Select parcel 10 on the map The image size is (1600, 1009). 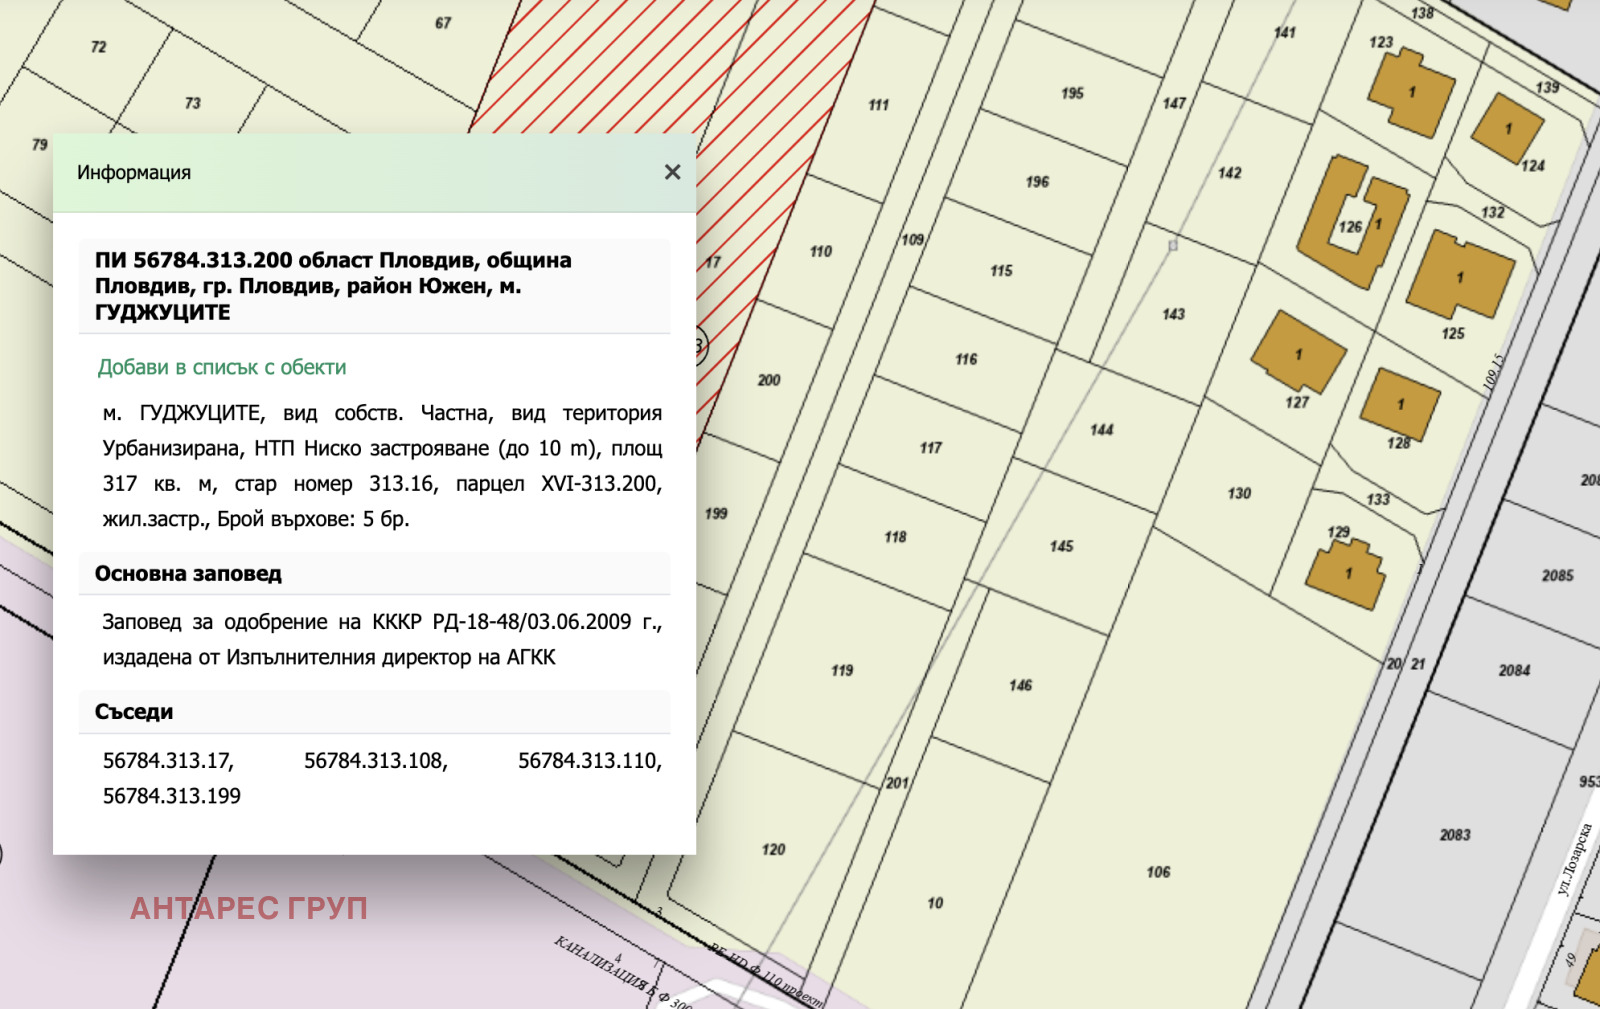coord(935,903)
